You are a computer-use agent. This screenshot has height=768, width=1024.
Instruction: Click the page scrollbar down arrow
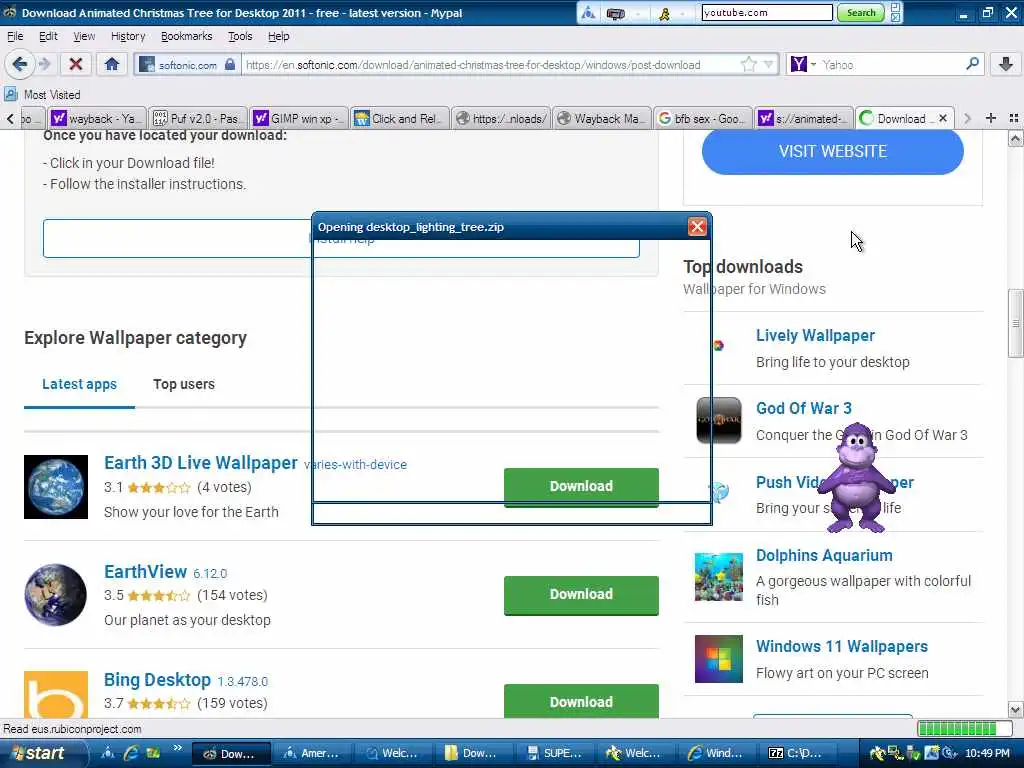[1015, 709]
